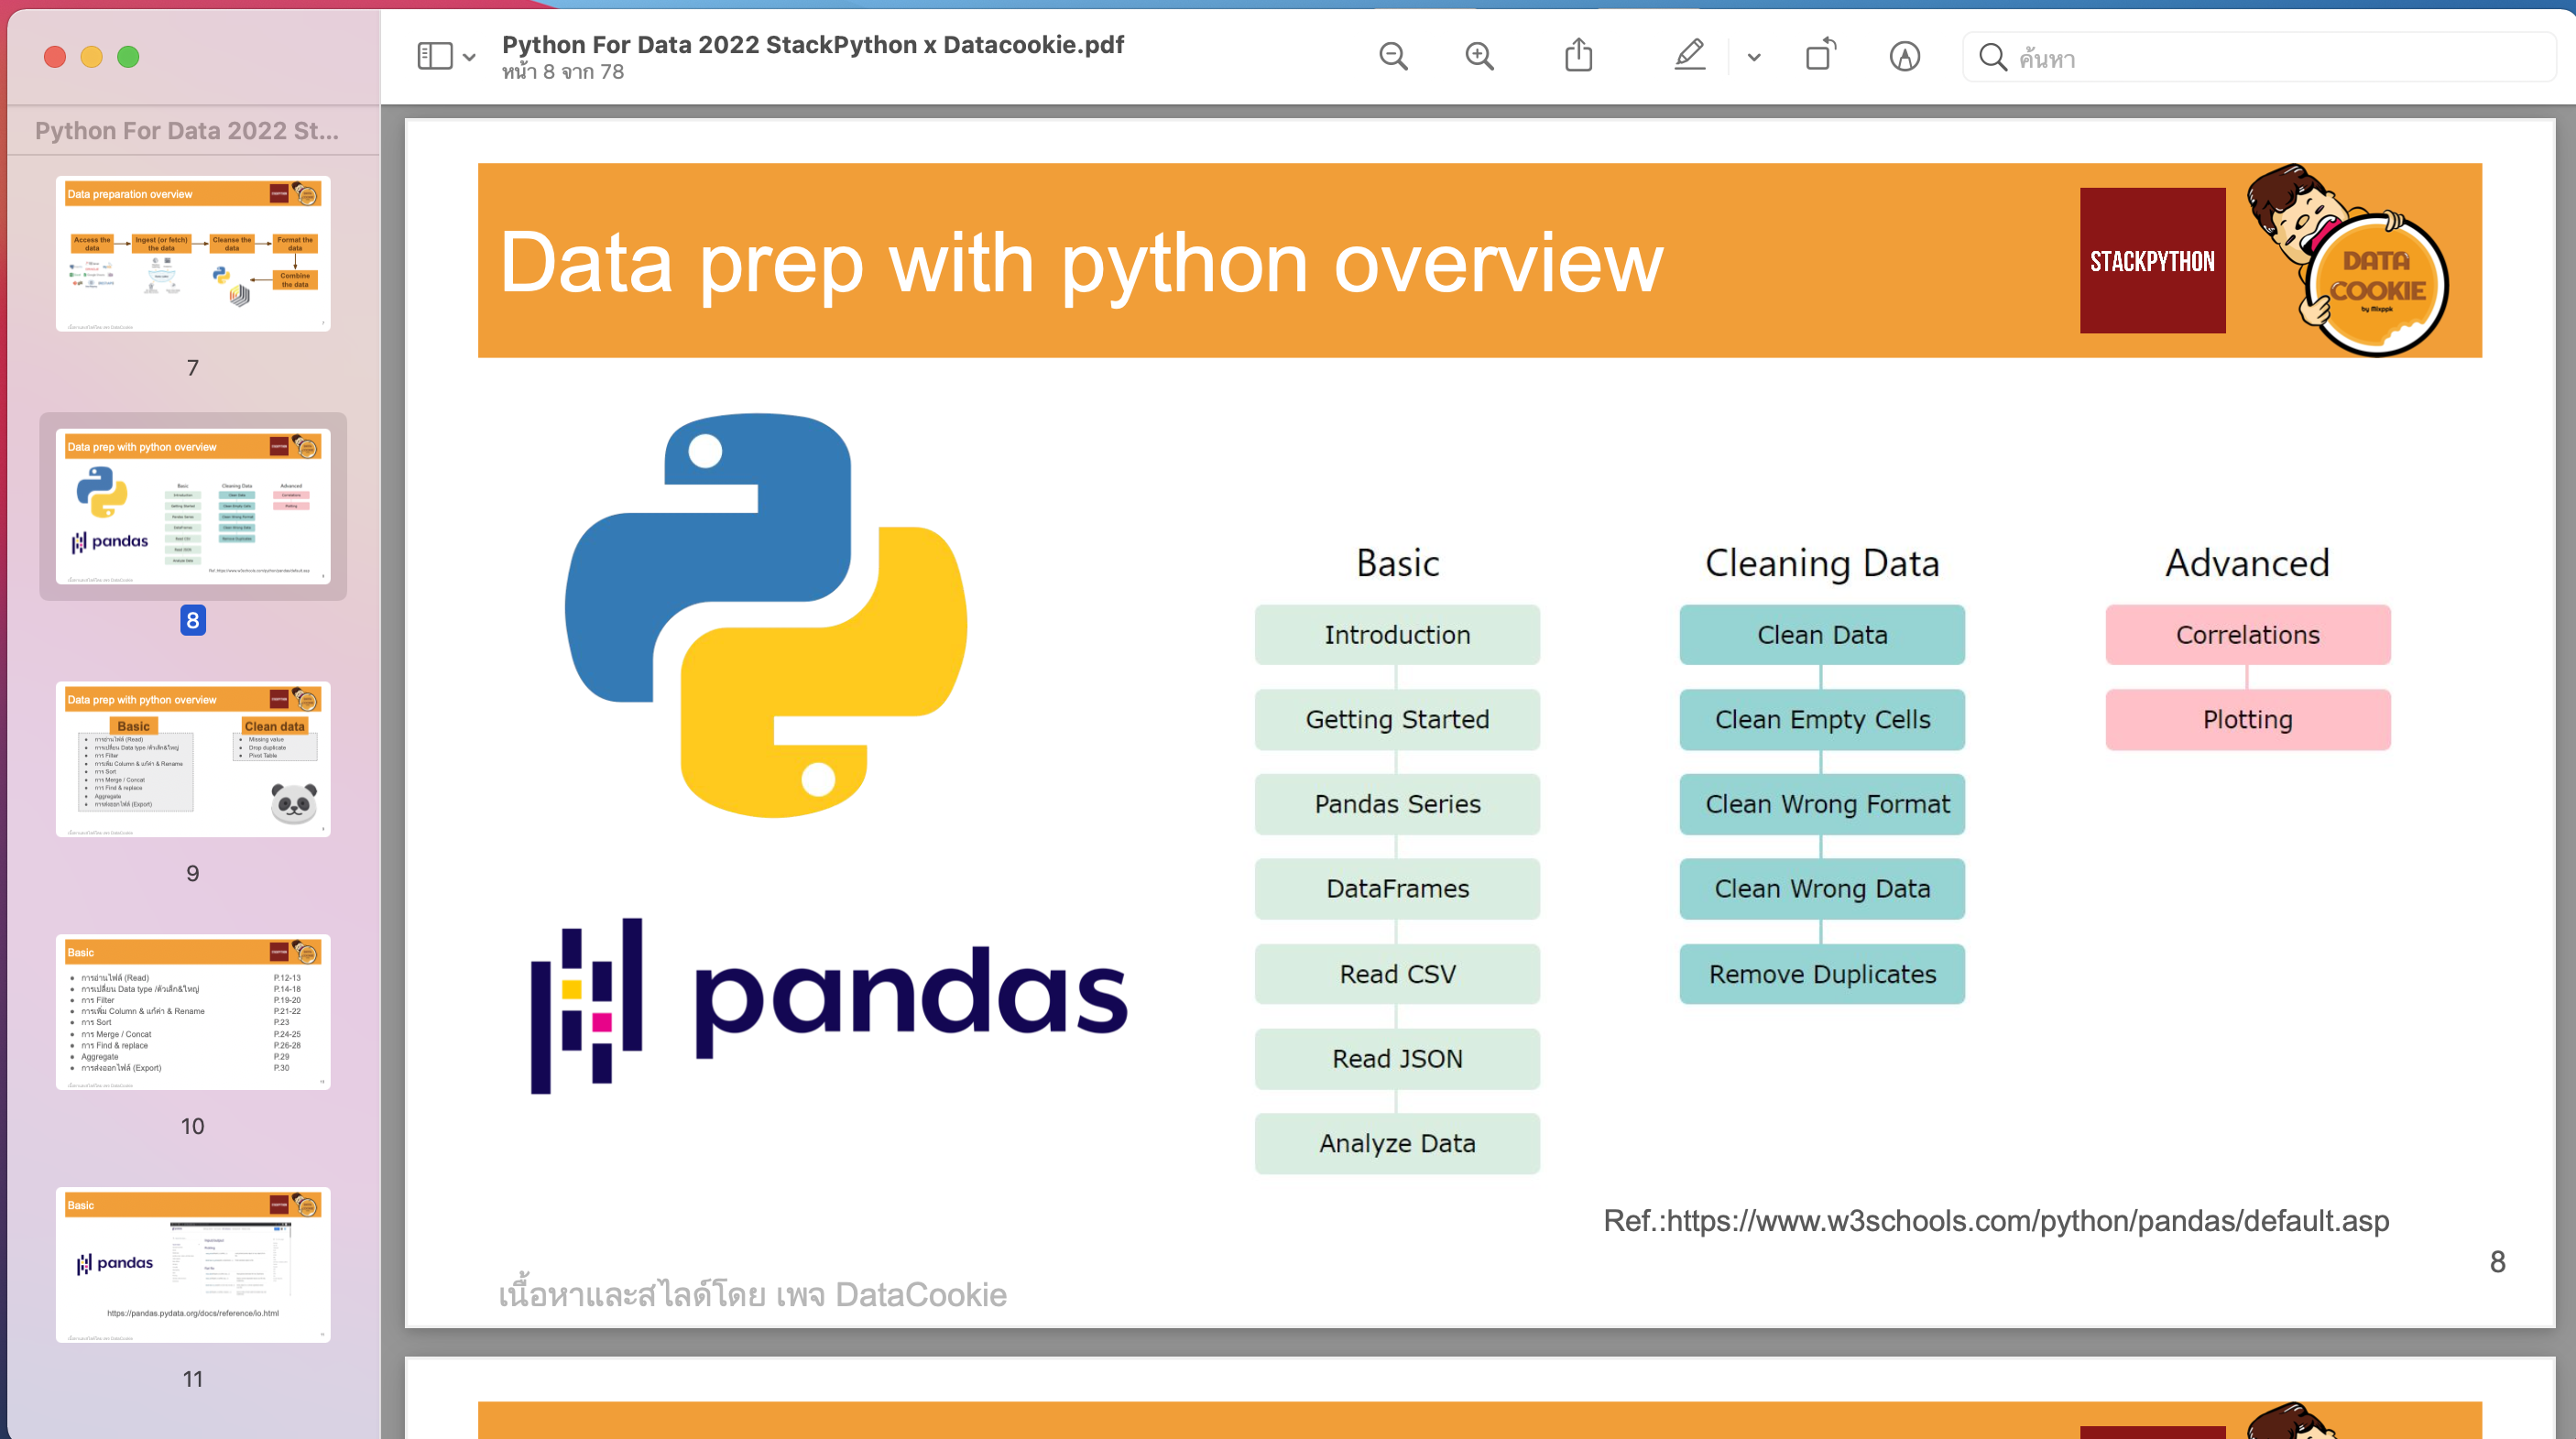Click the page number badge 8
The height and width of the screenshot is (1439, 2576).
click(x=193, y=620)
